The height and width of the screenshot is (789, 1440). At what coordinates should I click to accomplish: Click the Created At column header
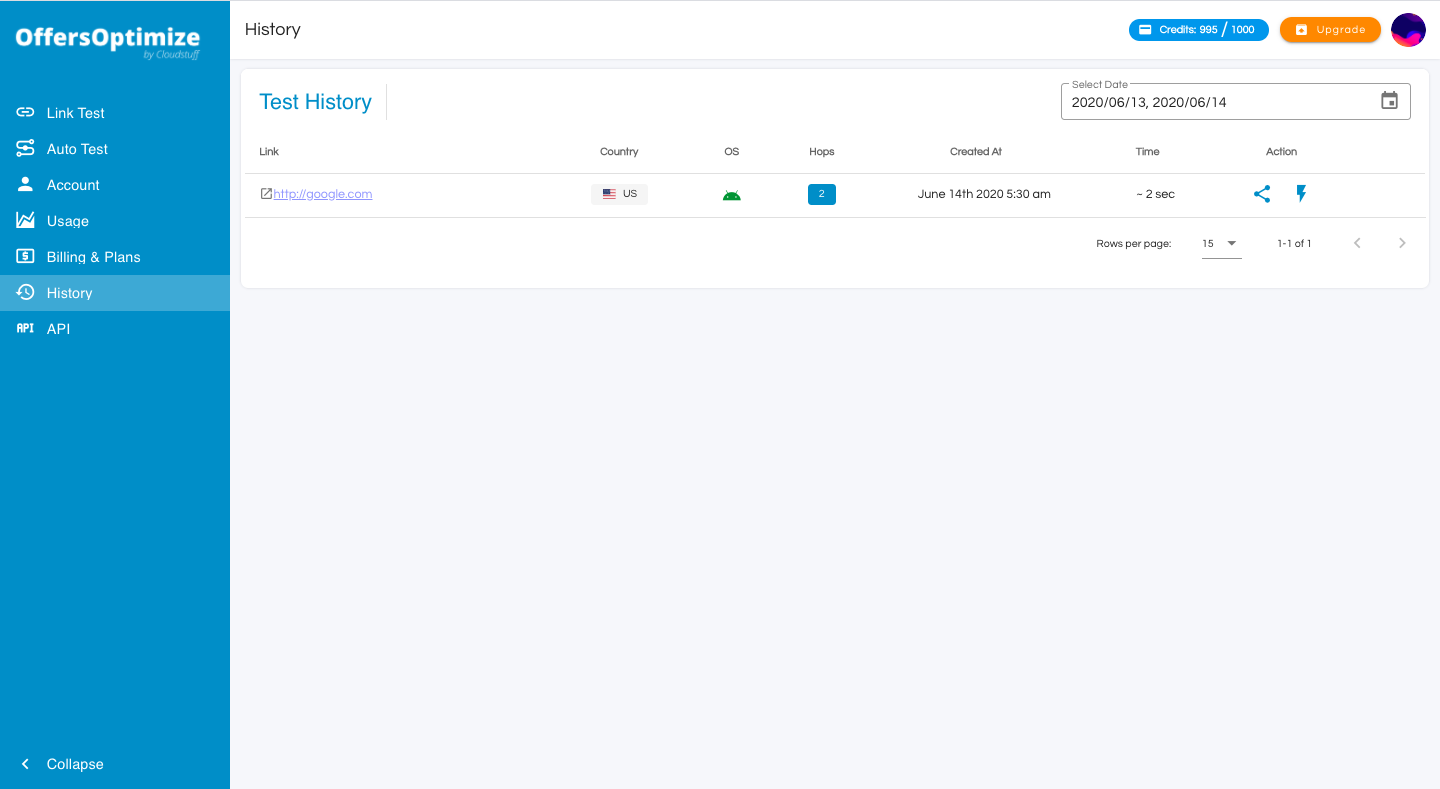click(x=976, y=152)
